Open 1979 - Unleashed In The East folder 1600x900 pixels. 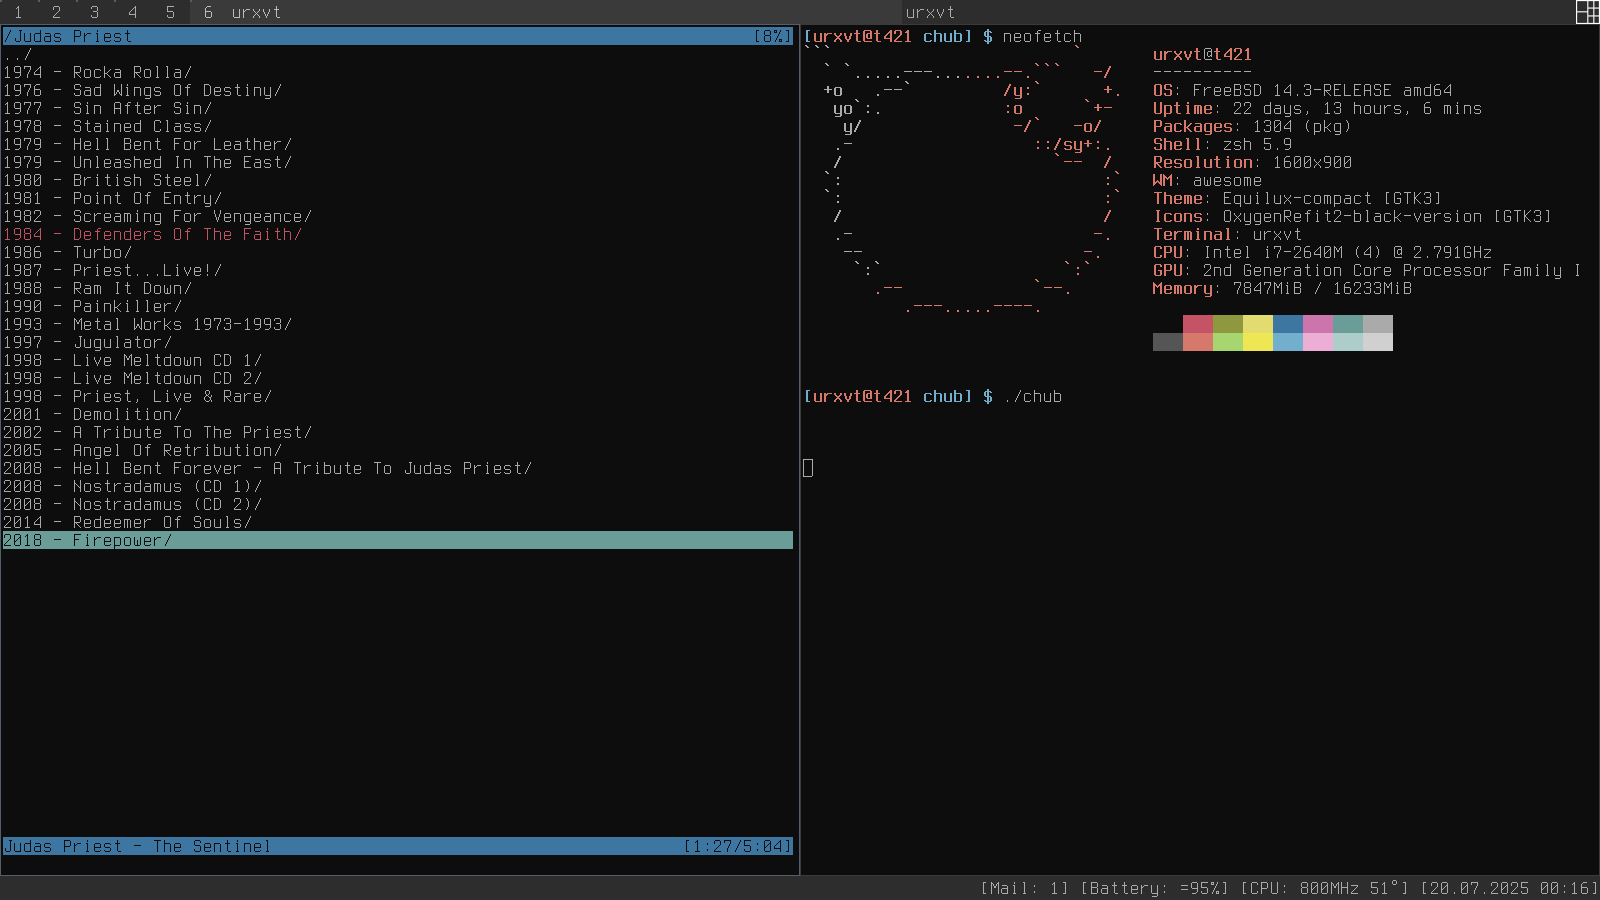147,162
